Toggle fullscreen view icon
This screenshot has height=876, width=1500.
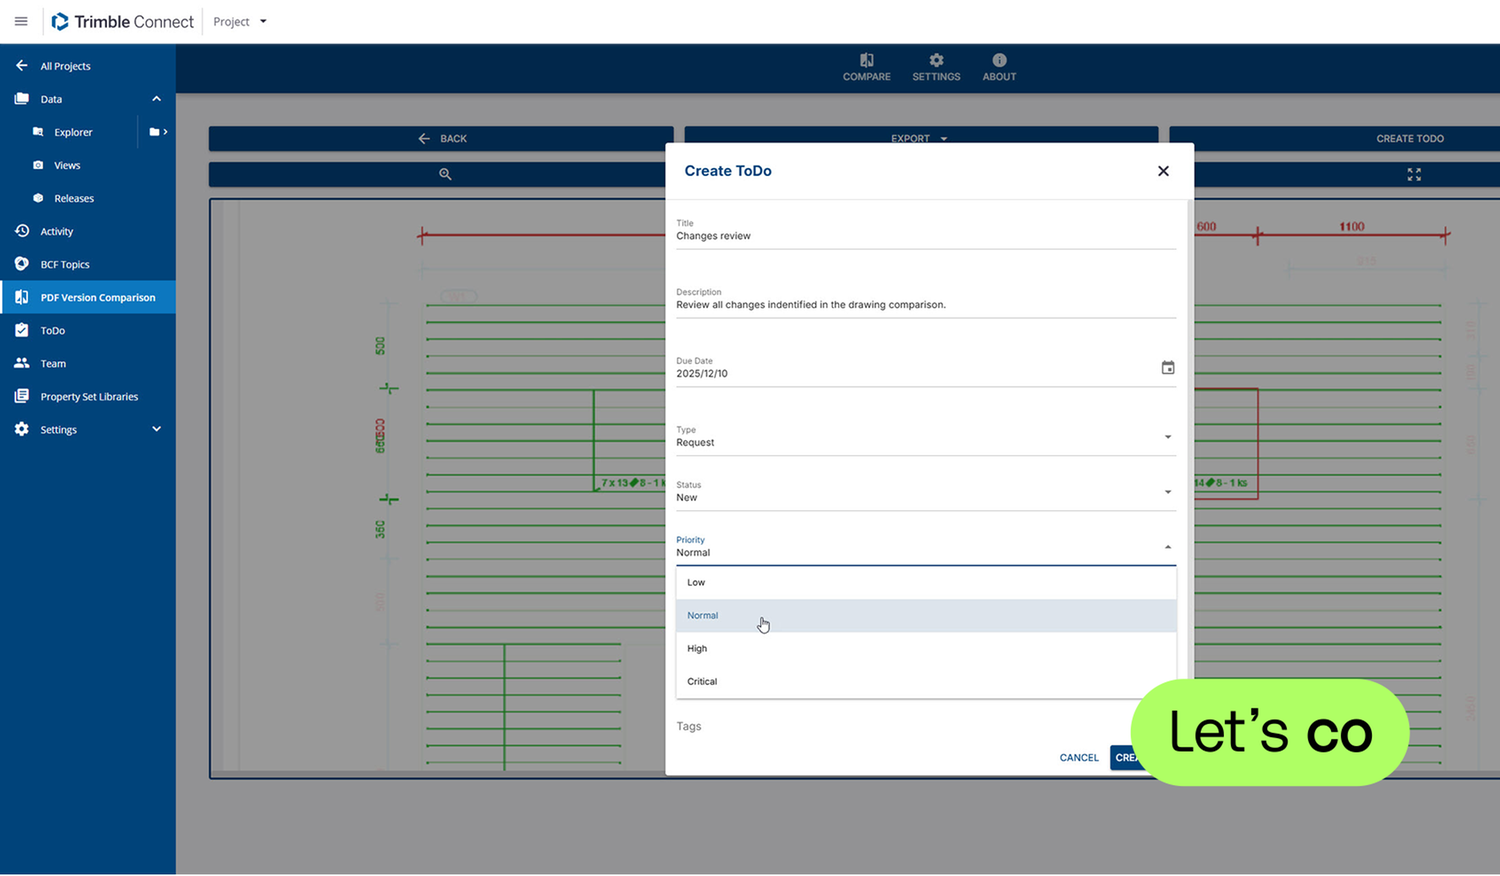1414,174
